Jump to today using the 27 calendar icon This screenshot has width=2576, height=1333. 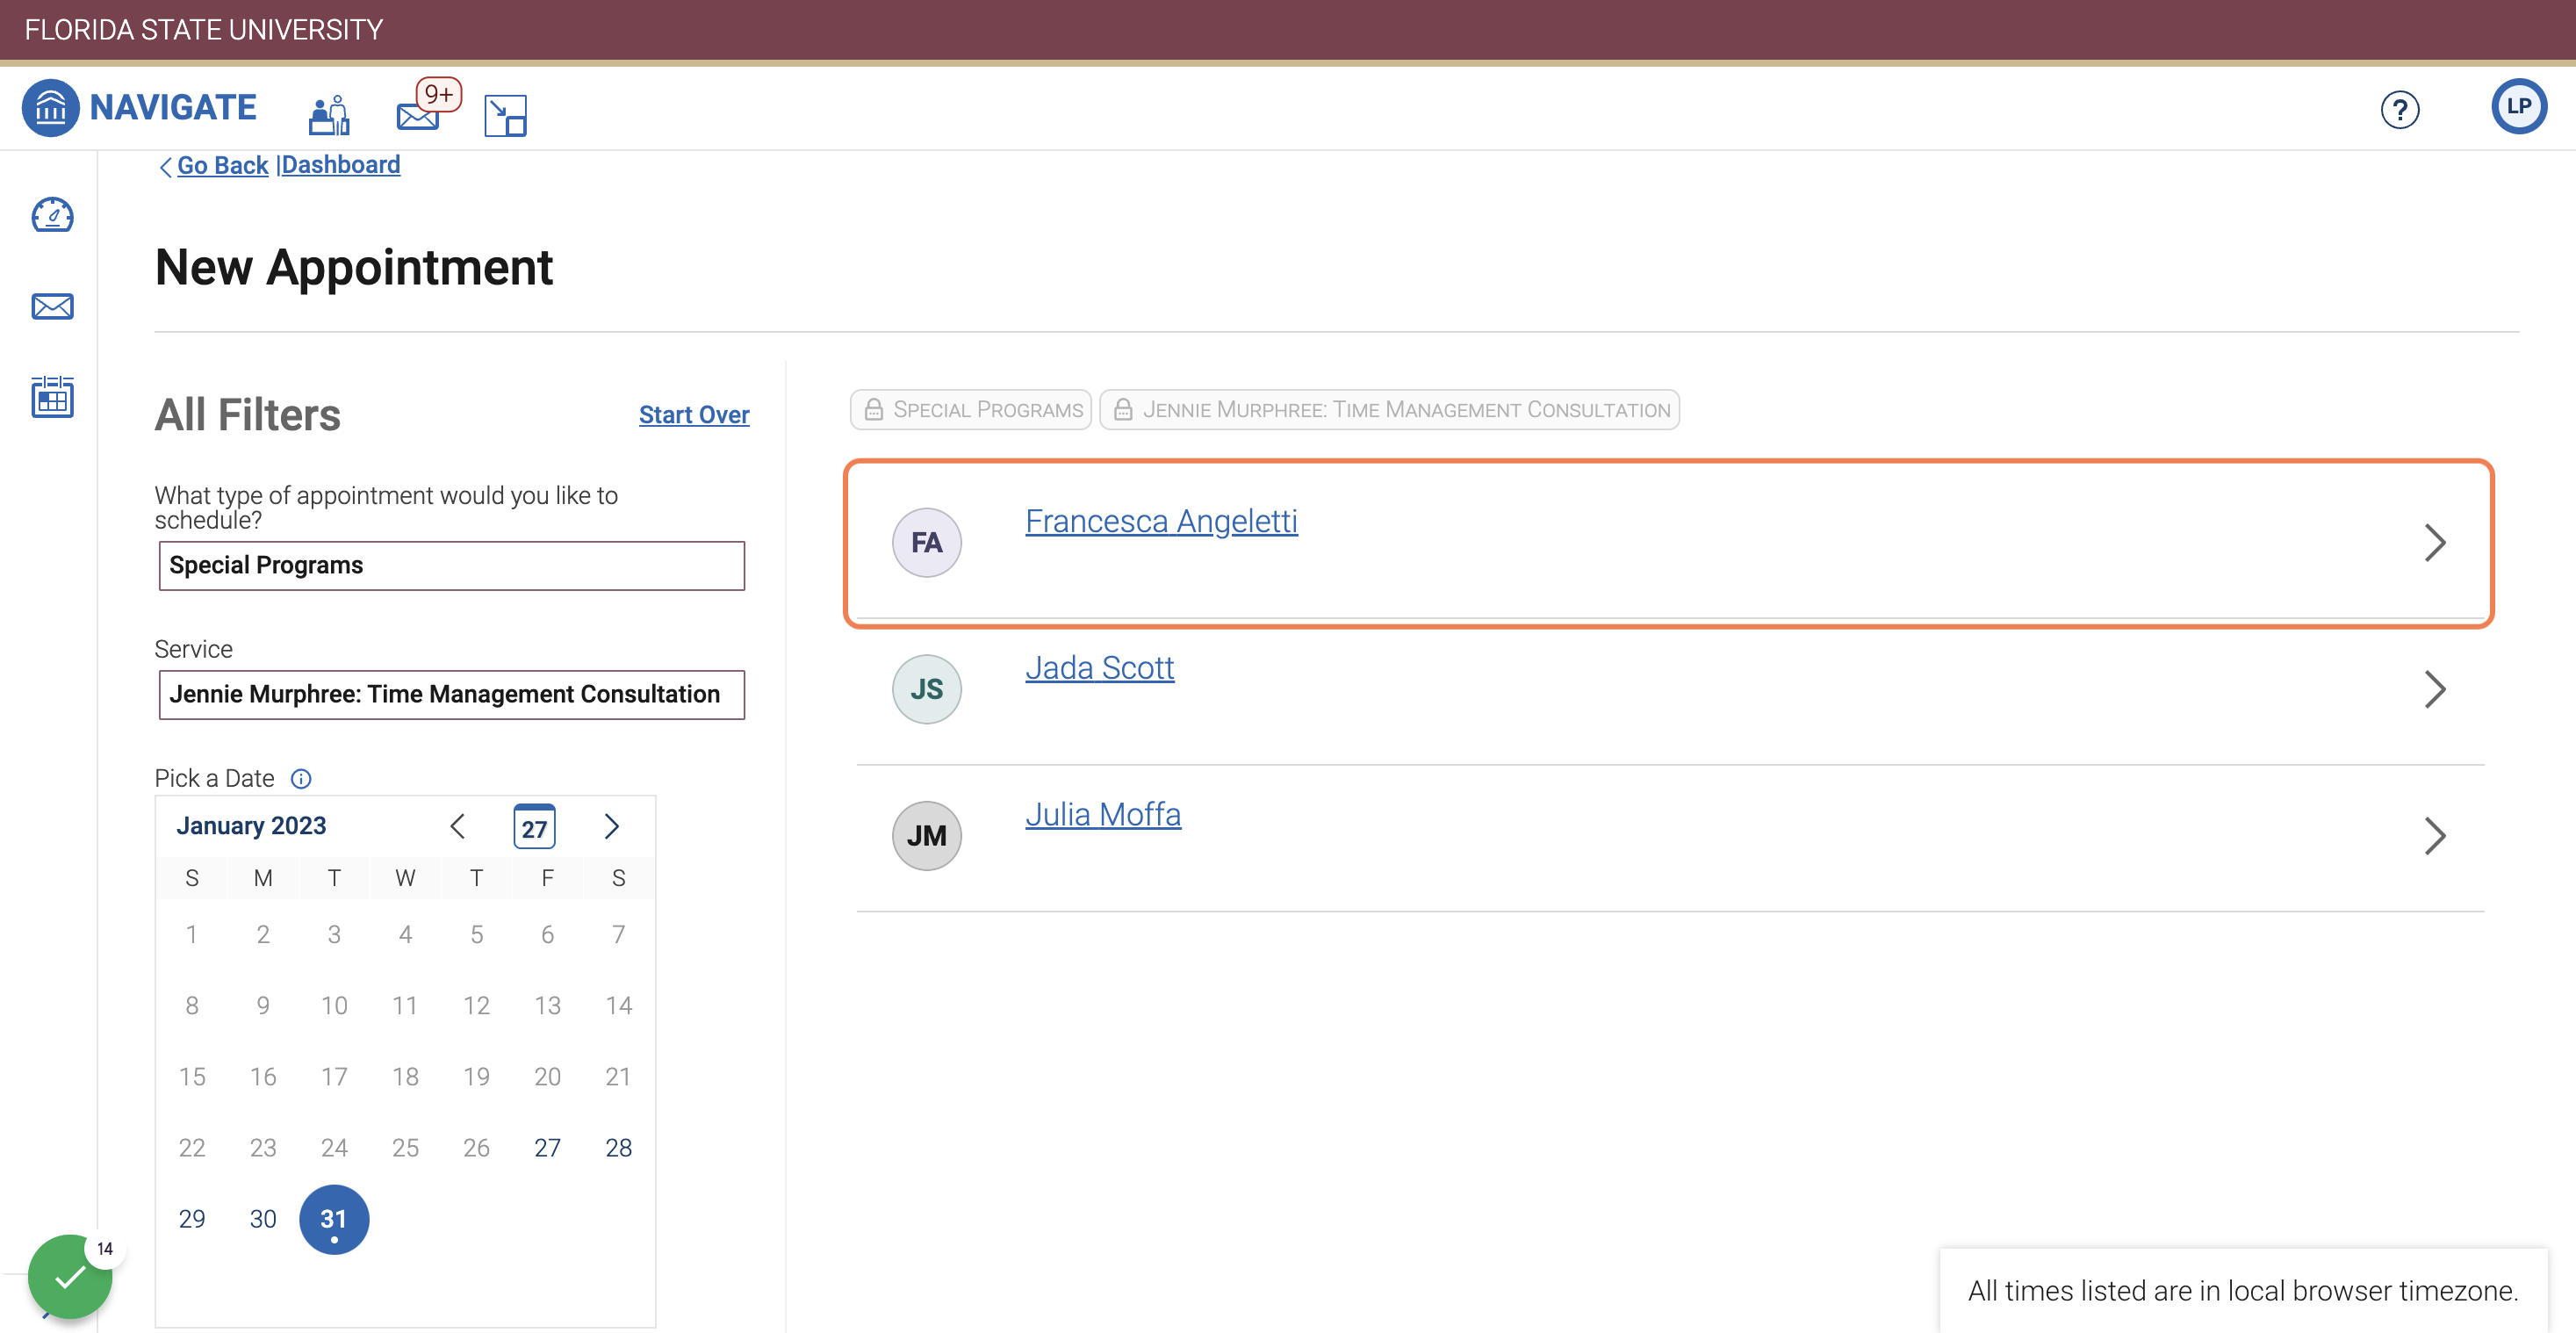pyautogui.click(x=534, y=826)
